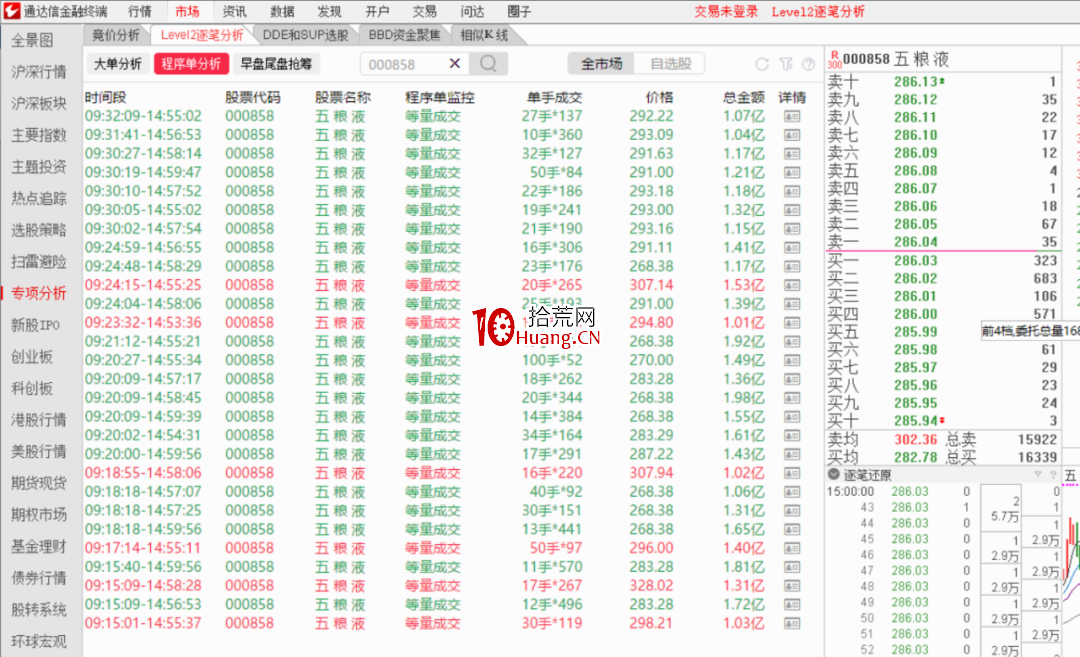The height and width of the screenshot is (657, 1080).
Task: Open detail icon for 09:30:27-14:58:14 row
Action: tap(792, 154)
